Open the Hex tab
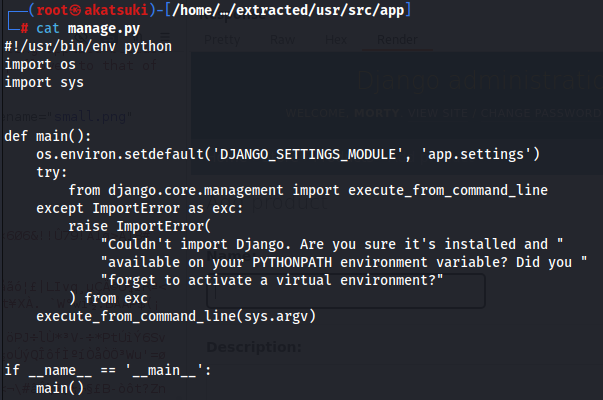Screen dimensions: 603x400 (336, 40)
